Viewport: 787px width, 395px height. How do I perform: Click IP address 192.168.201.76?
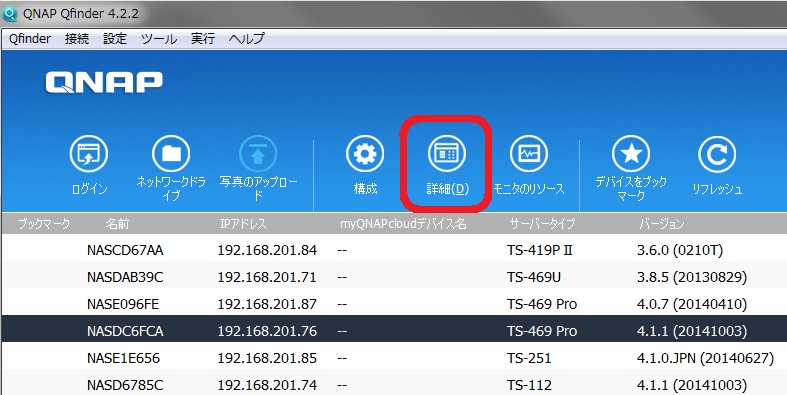[267, 331]
